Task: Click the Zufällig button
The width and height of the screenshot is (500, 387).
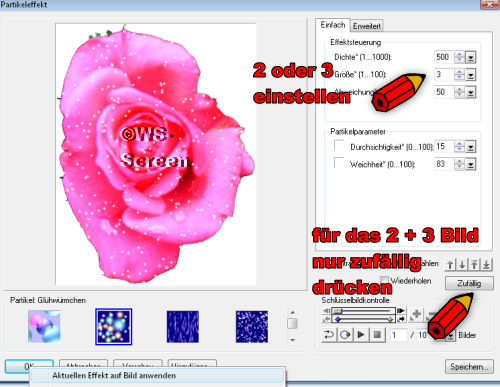Action: coord(469,284)
